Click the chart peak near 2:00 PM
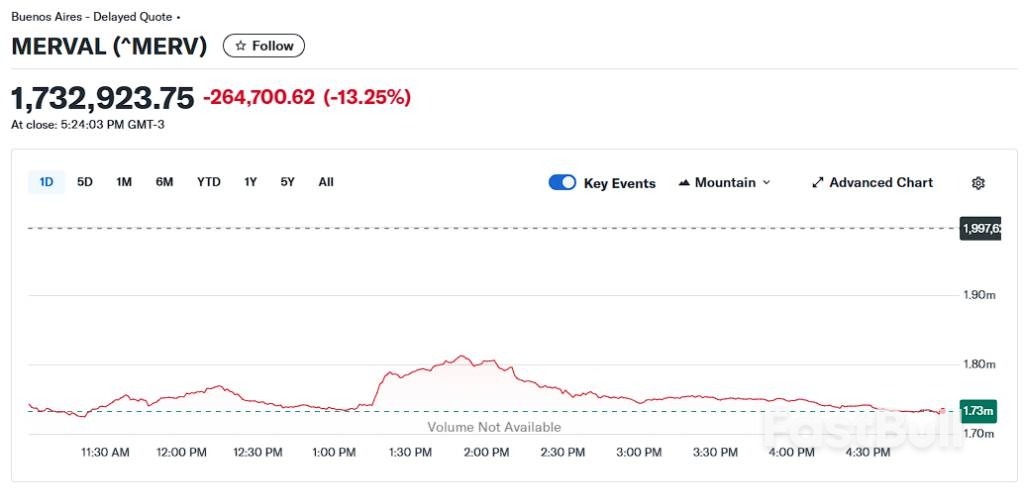The image size is (1024, 489). tap(461, 356)
